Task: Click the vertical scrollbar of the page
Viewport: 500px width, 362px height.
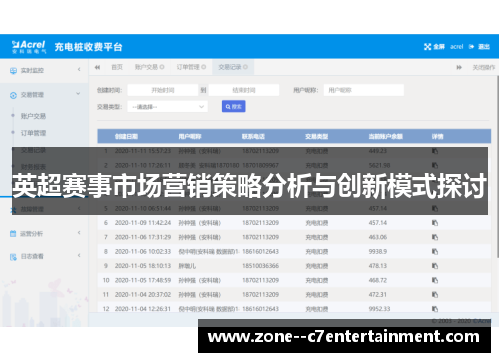Action: (498, 167)
